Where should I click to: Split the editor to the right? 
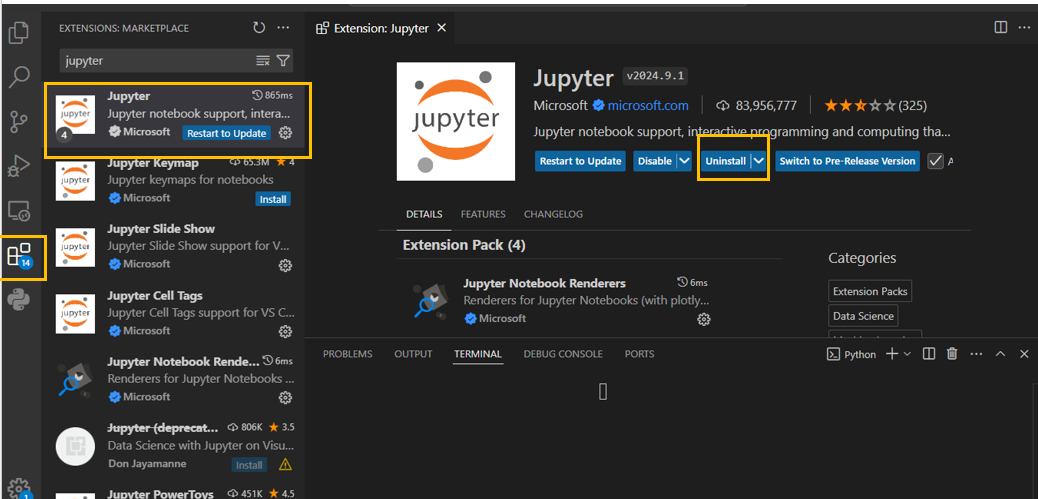pos(1000,27)
